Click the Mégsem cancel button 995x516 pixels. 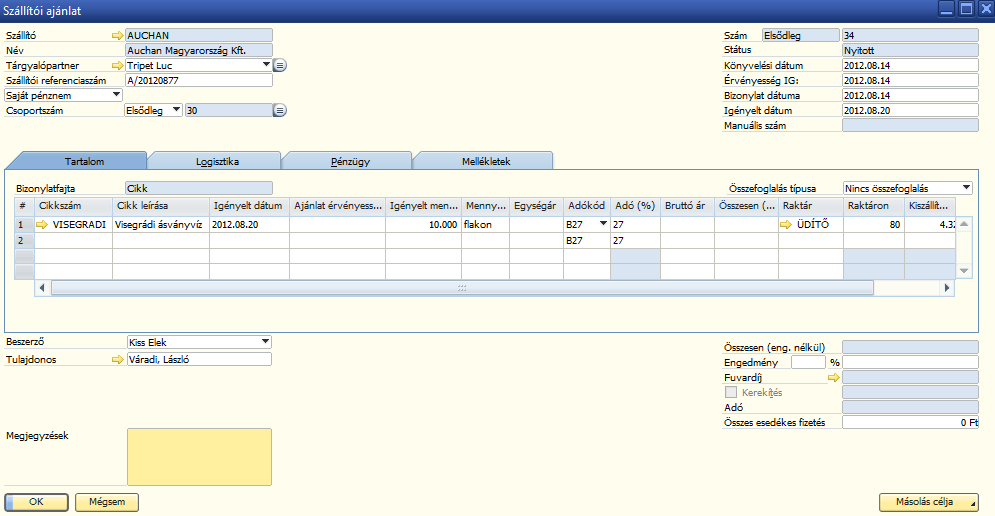click(x=107, y=502)
